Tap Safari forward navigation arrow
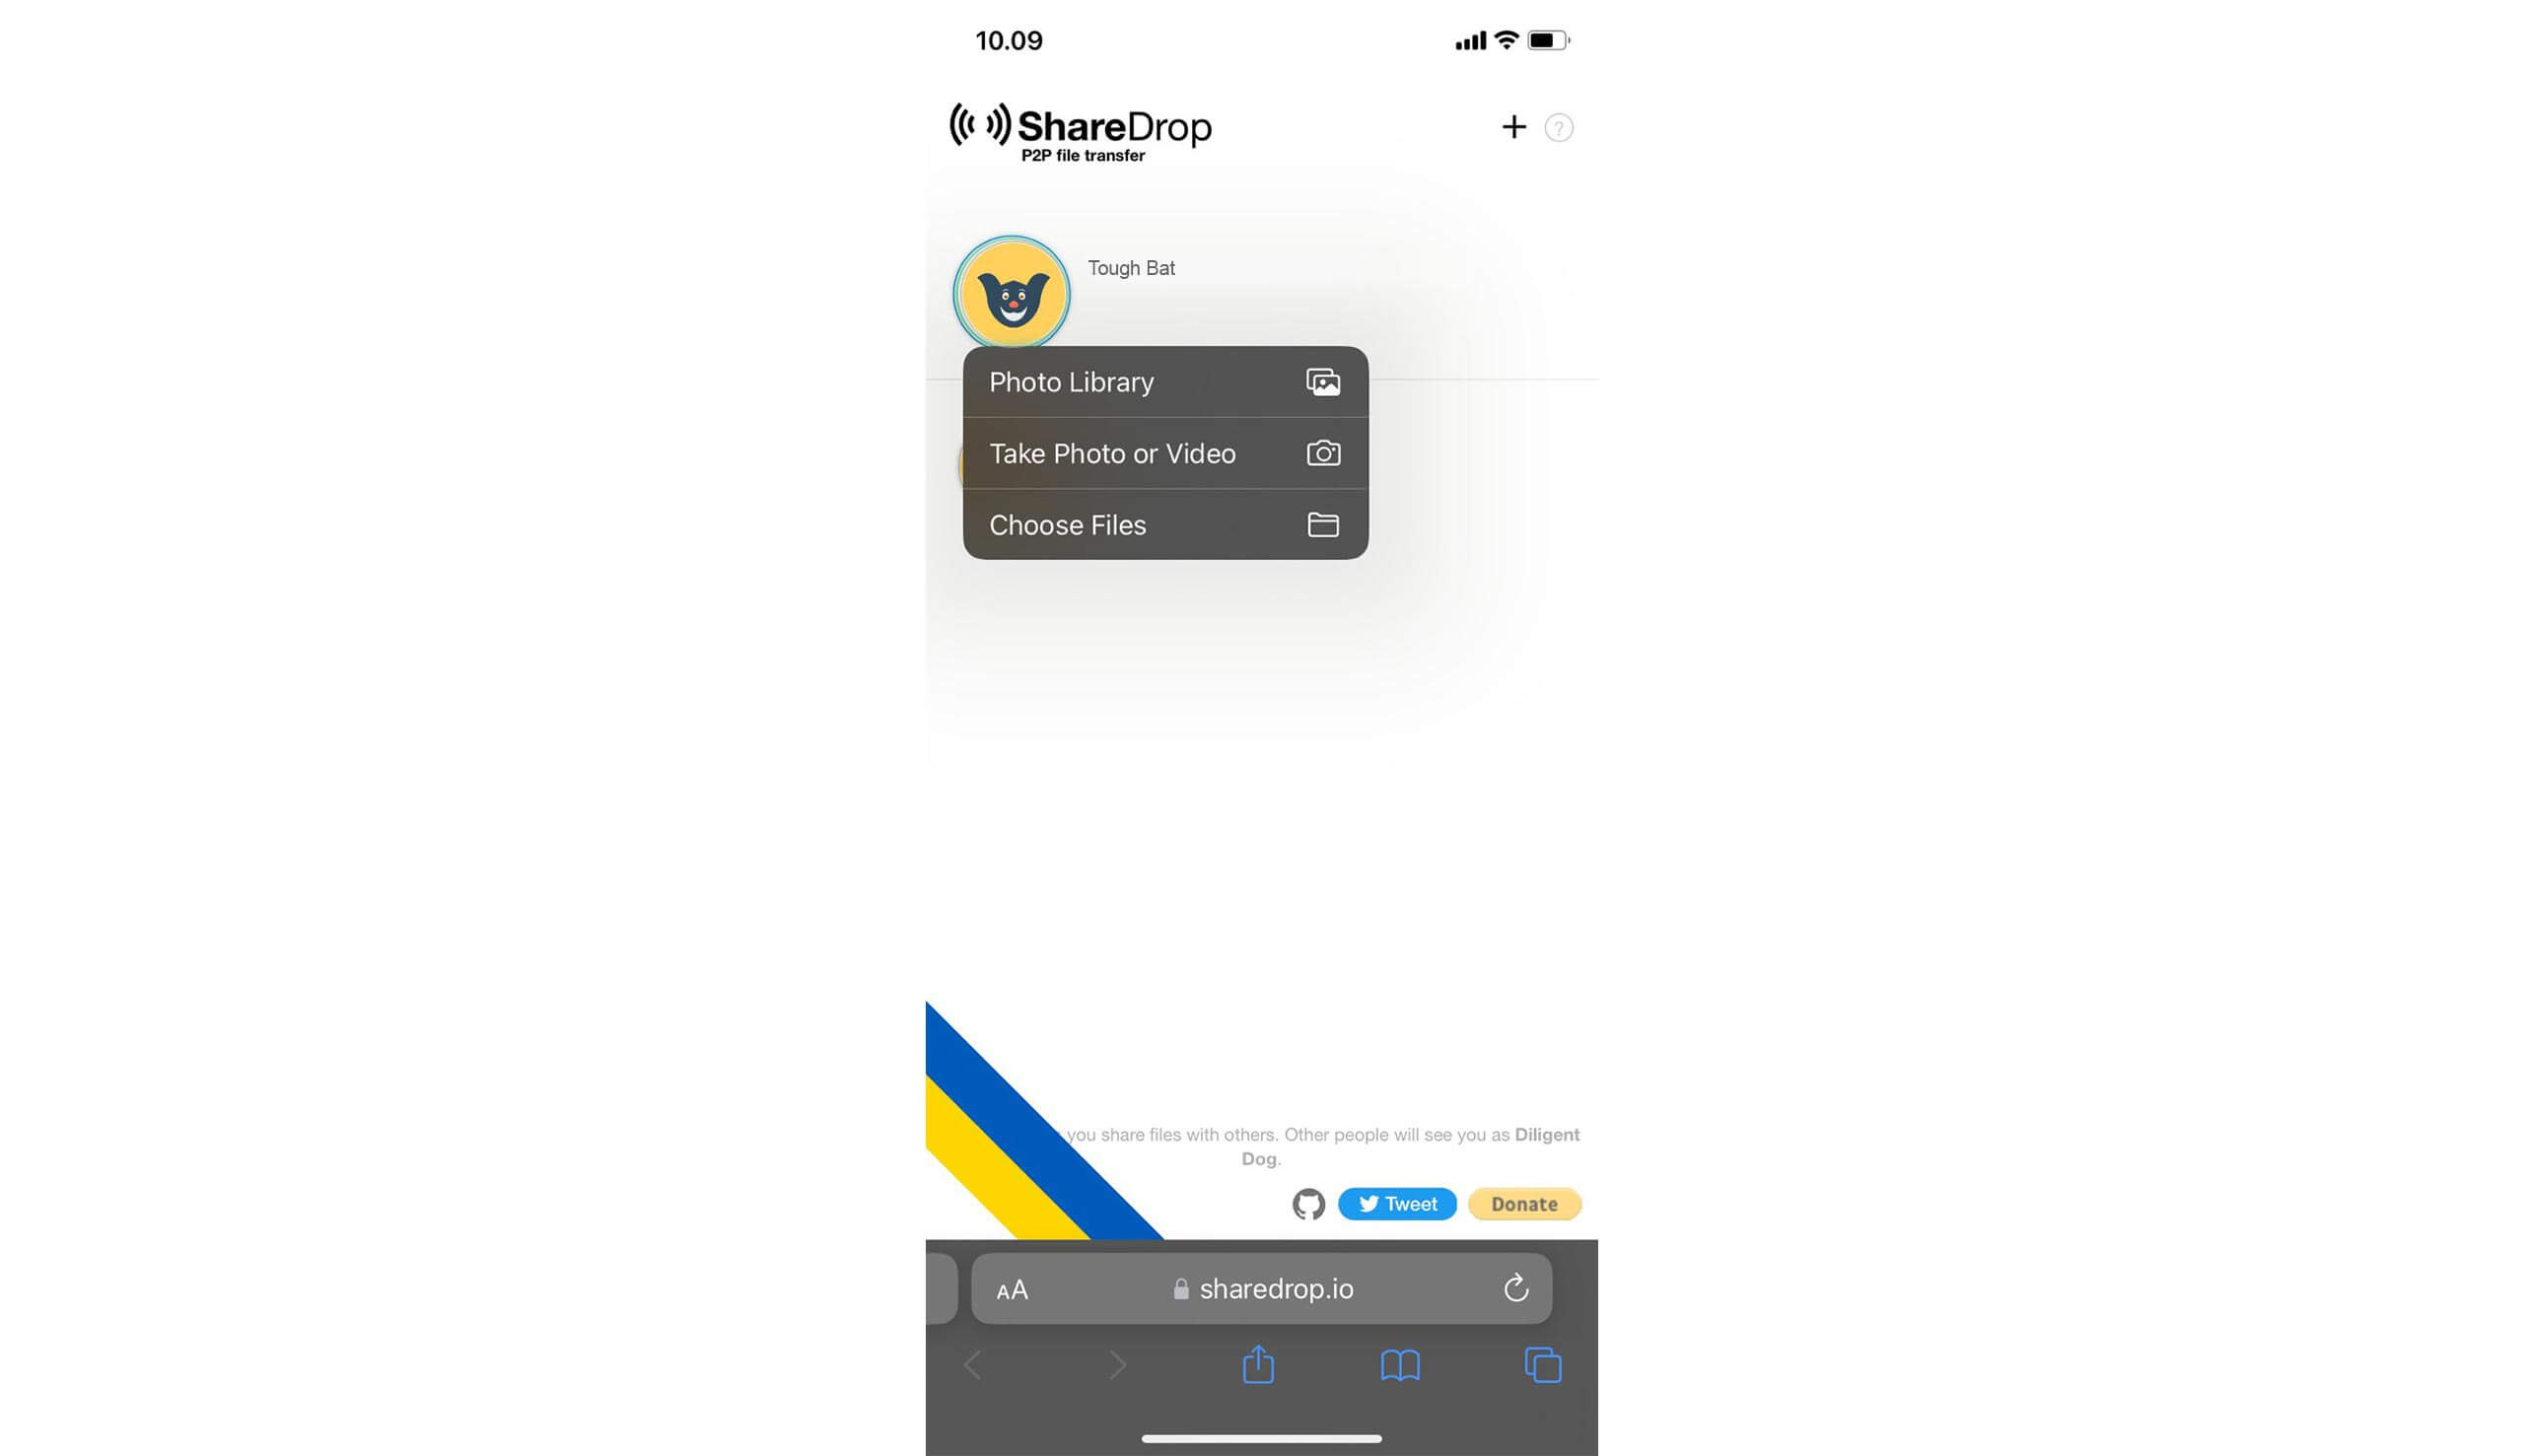This screenshot has width=2524, height=1456. click(1118, 1364)
